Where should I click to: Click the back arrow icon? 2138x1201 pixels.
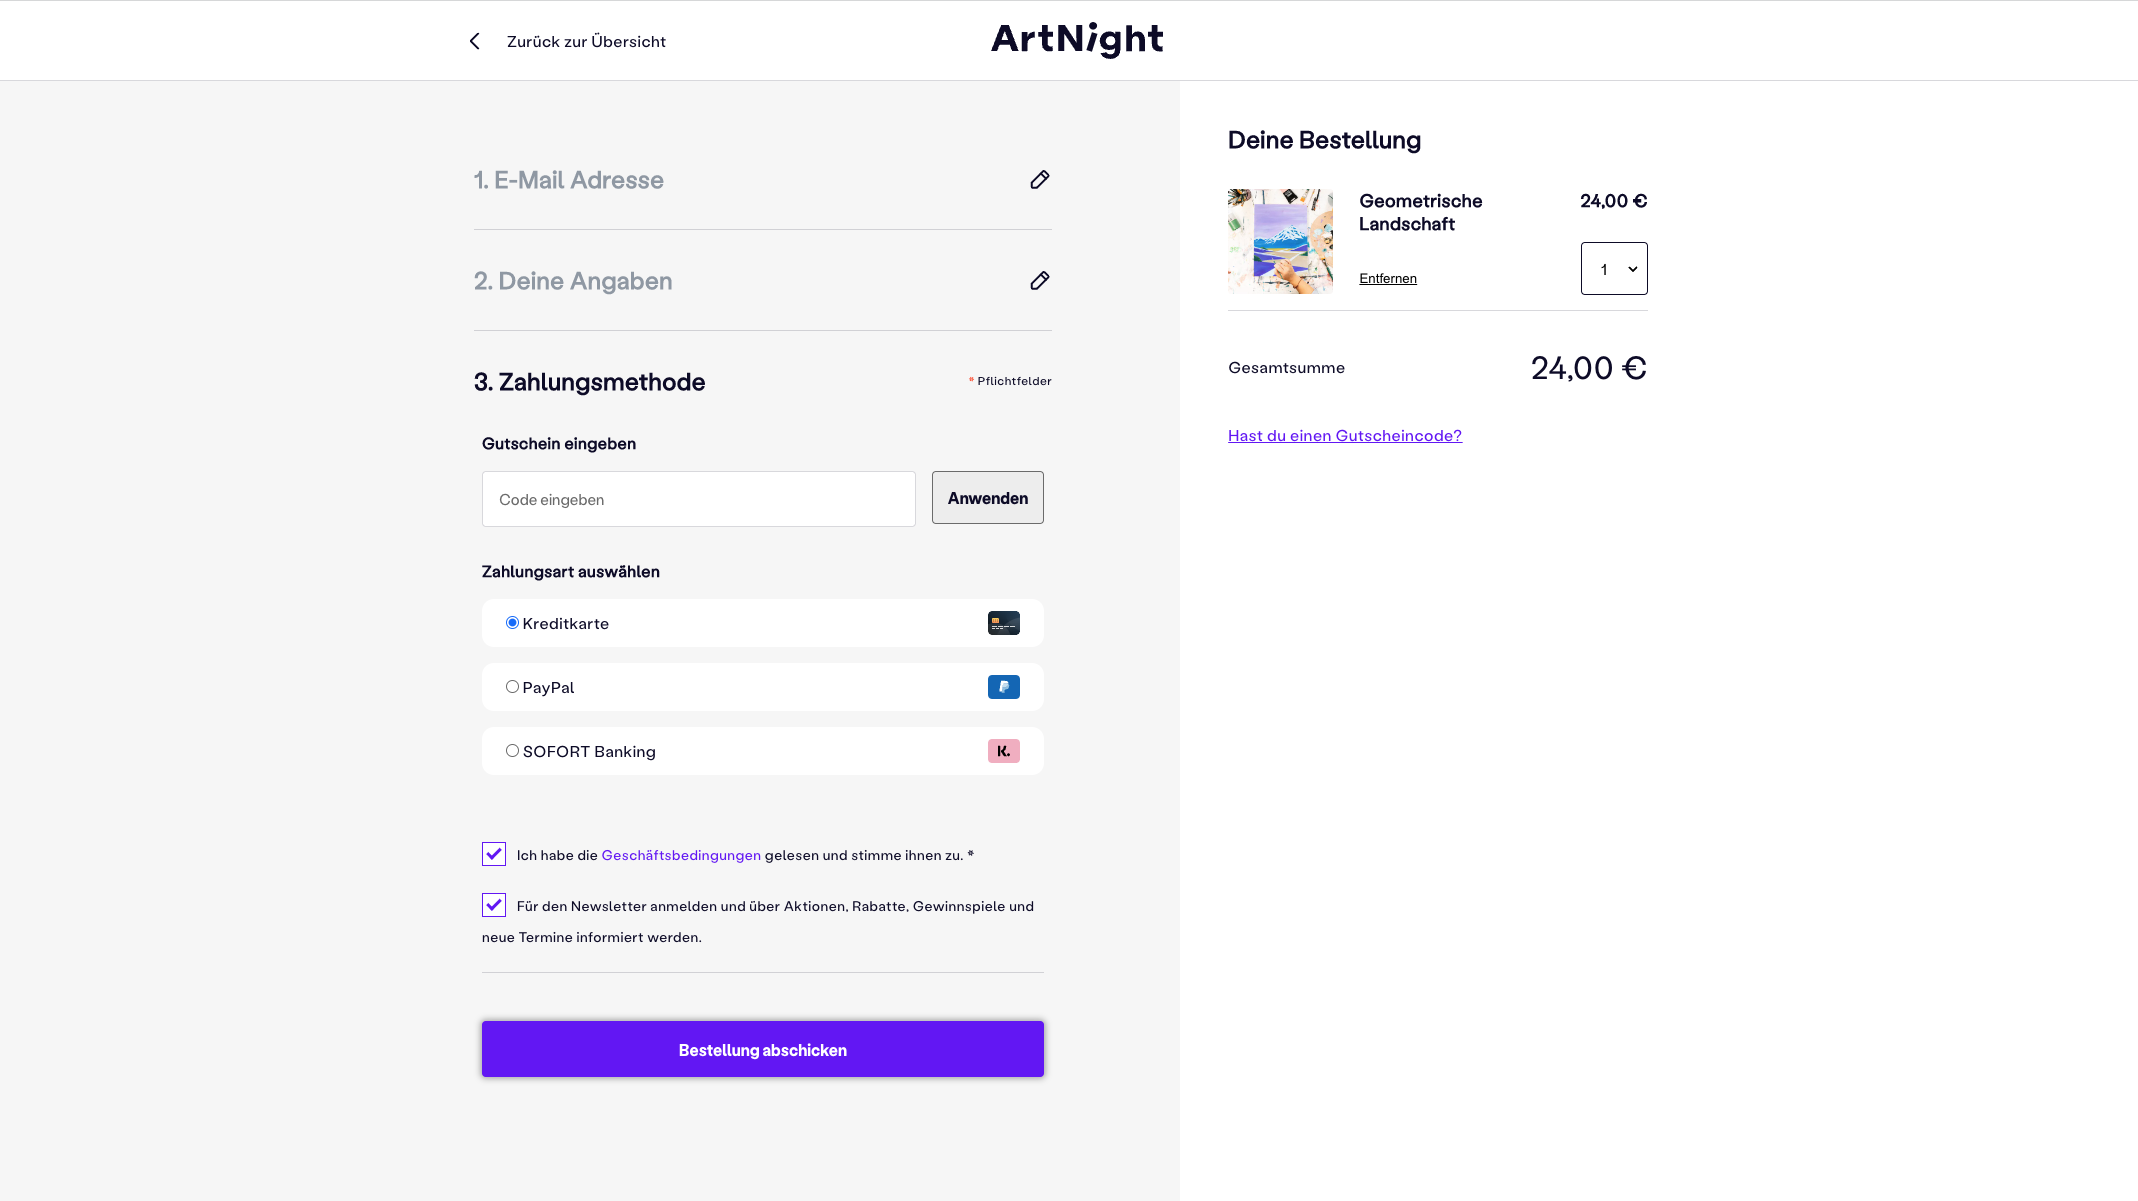click(x=475, y=41)
